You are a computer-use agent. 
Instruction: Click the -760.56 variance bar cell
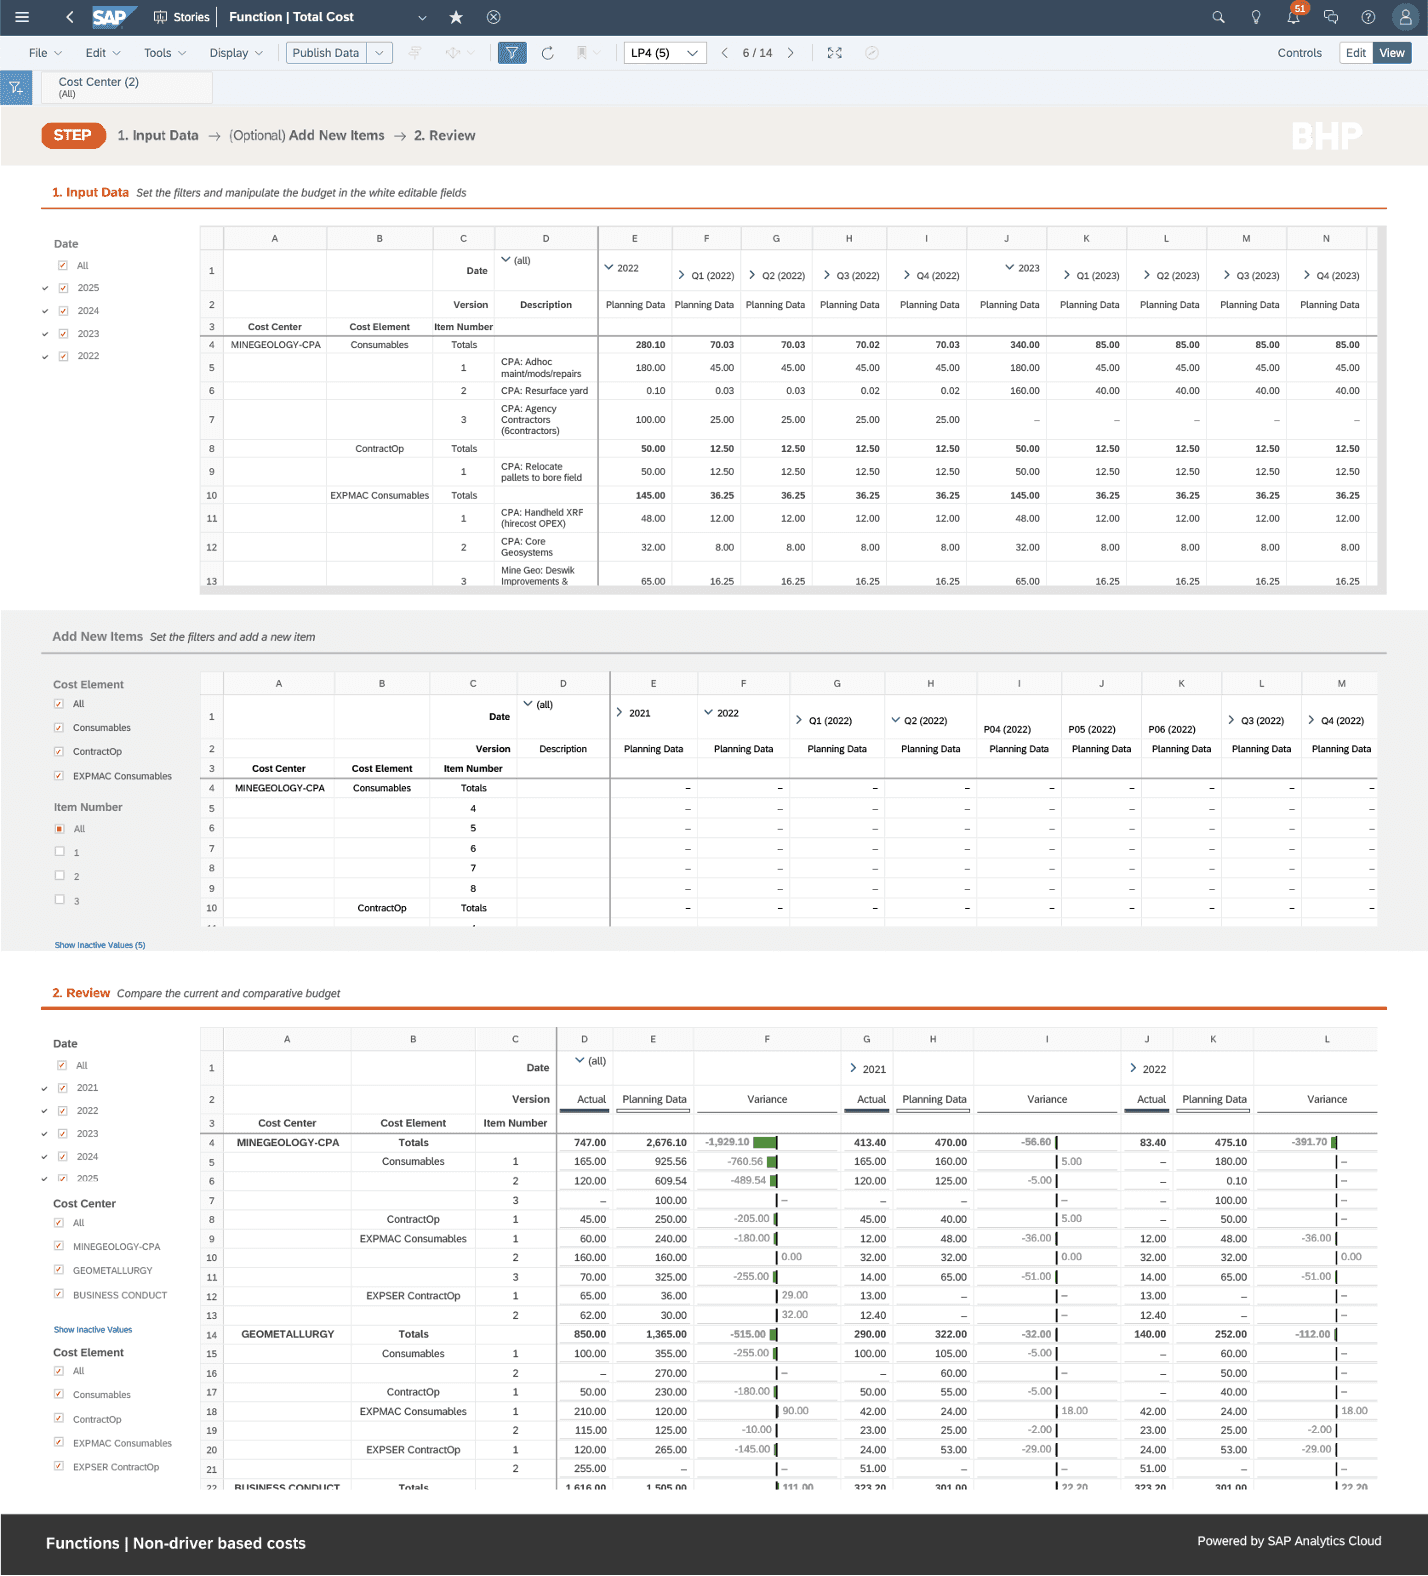(x=766, y=1162)
